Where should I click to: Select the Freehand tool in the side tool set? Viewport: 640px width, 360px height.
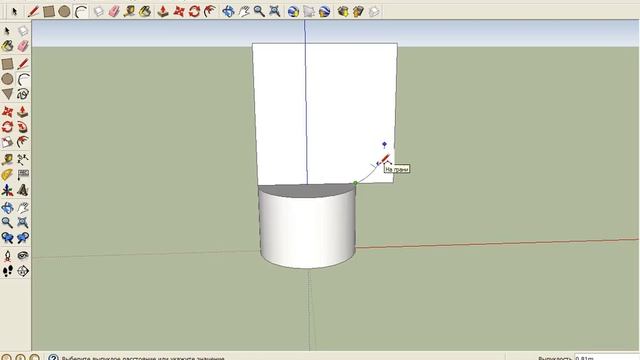tap(23, 94)
